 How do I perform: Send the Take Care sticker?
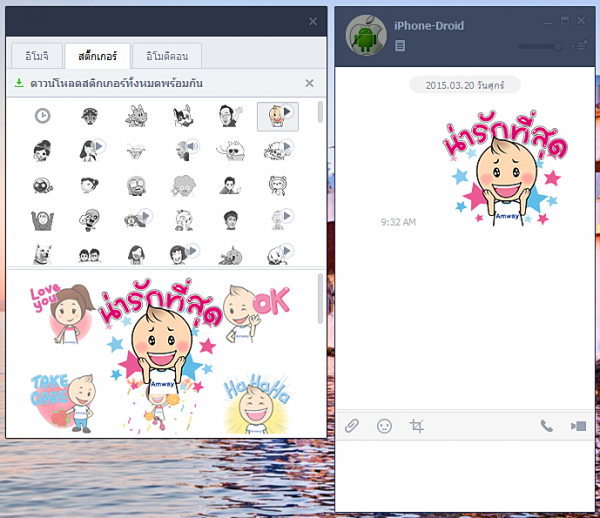click(x=63, y=403)
